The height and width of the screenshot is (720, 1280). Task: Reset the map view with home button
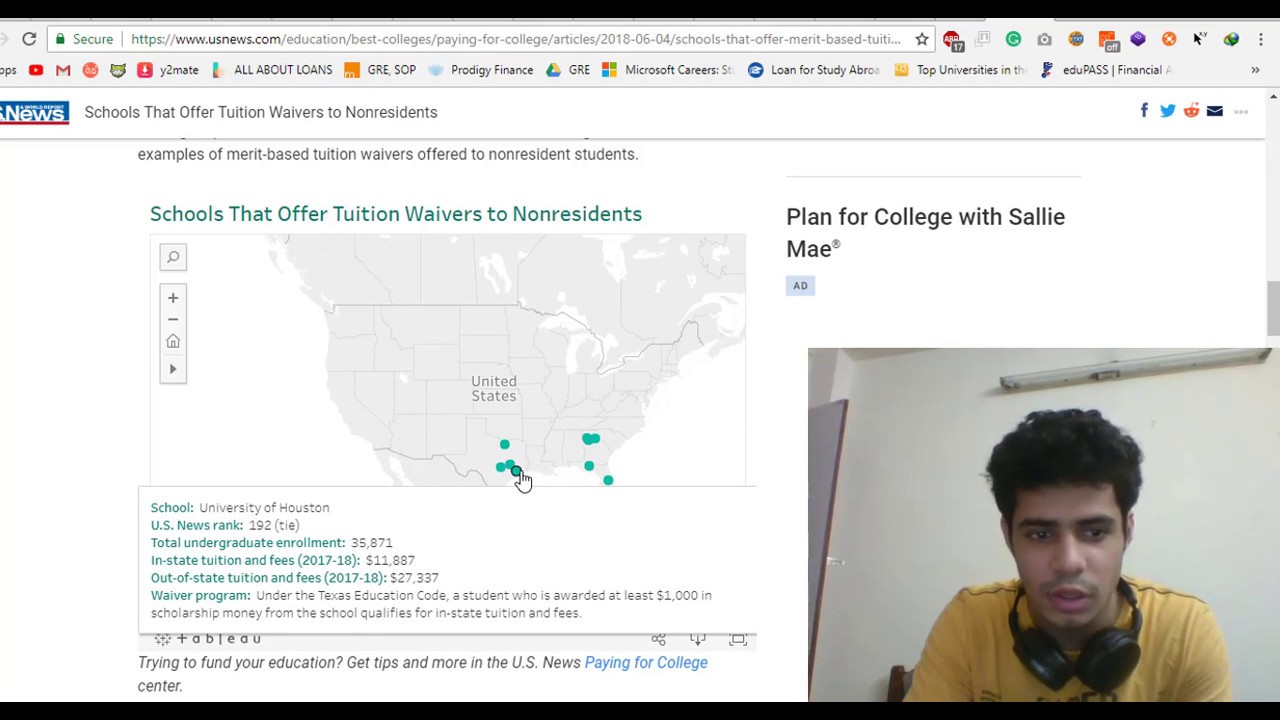[x=173, y=342]
